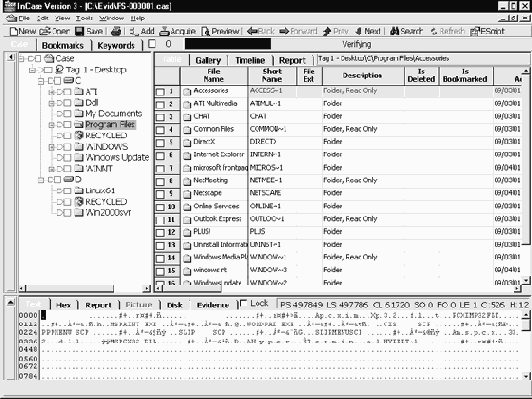Select the Win2000svr folder in tree
This screenshot has width=532, height=399.
108,213
